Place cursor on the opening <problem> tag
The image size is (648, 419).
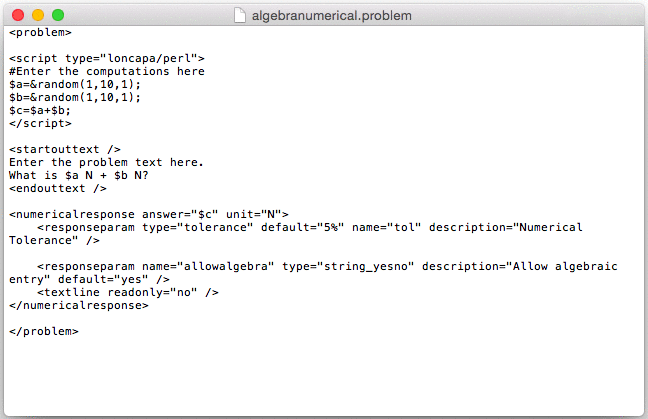tap(40, 33)
